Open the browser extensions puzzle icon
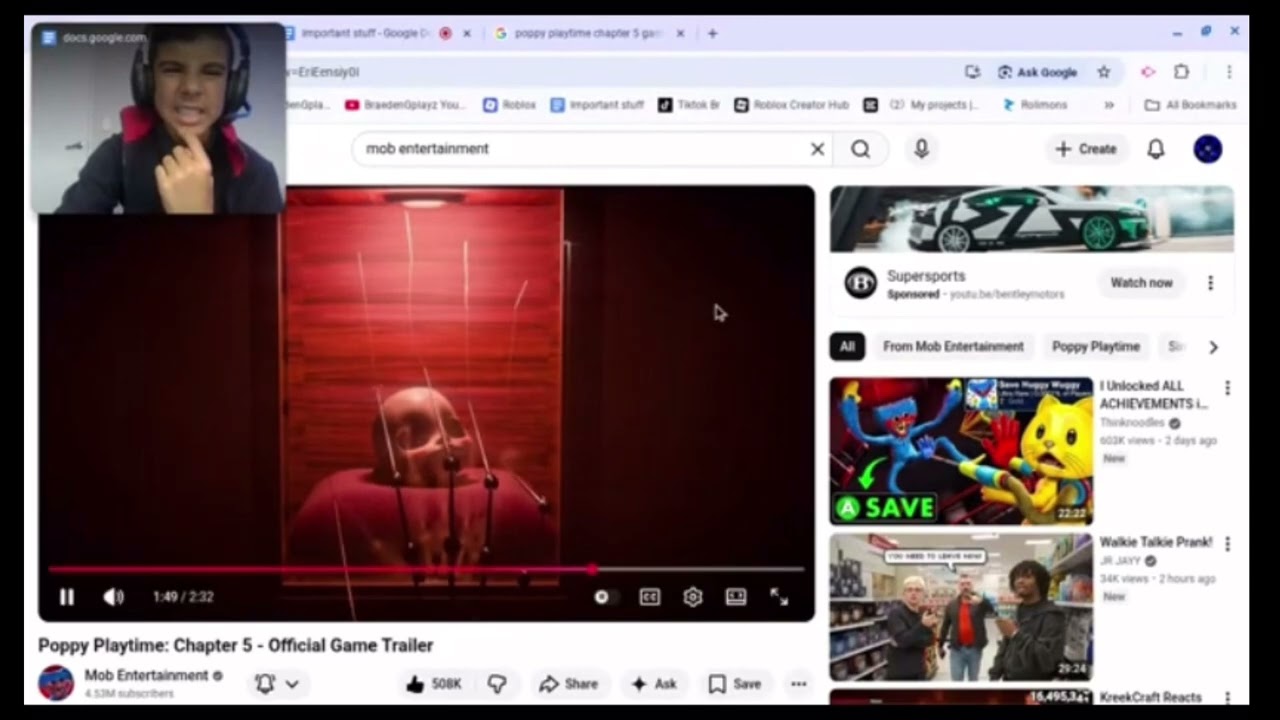This screenshot has height=720, width=1280. (1182, 72)
